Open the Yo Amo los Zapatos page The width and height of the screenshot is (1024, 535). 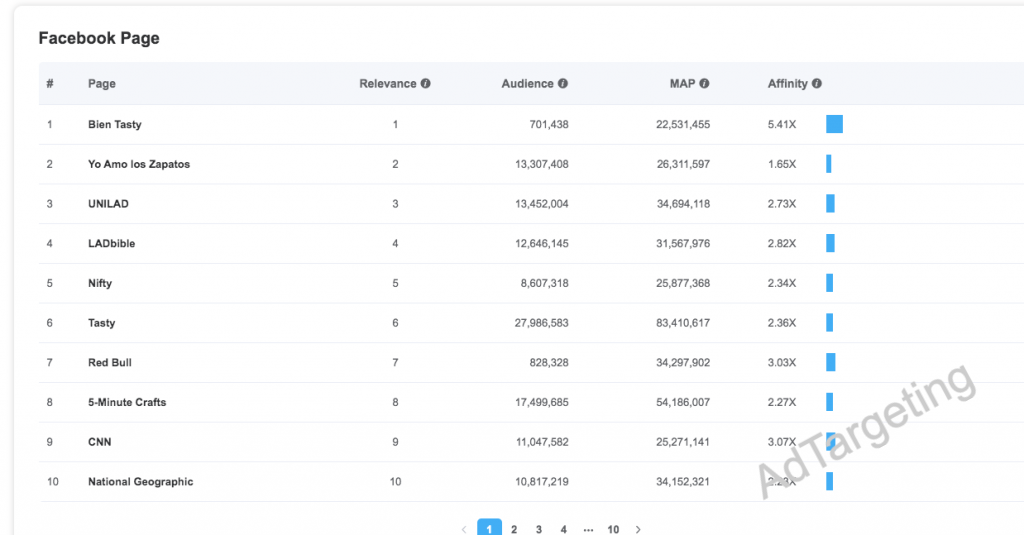[139, 164]
